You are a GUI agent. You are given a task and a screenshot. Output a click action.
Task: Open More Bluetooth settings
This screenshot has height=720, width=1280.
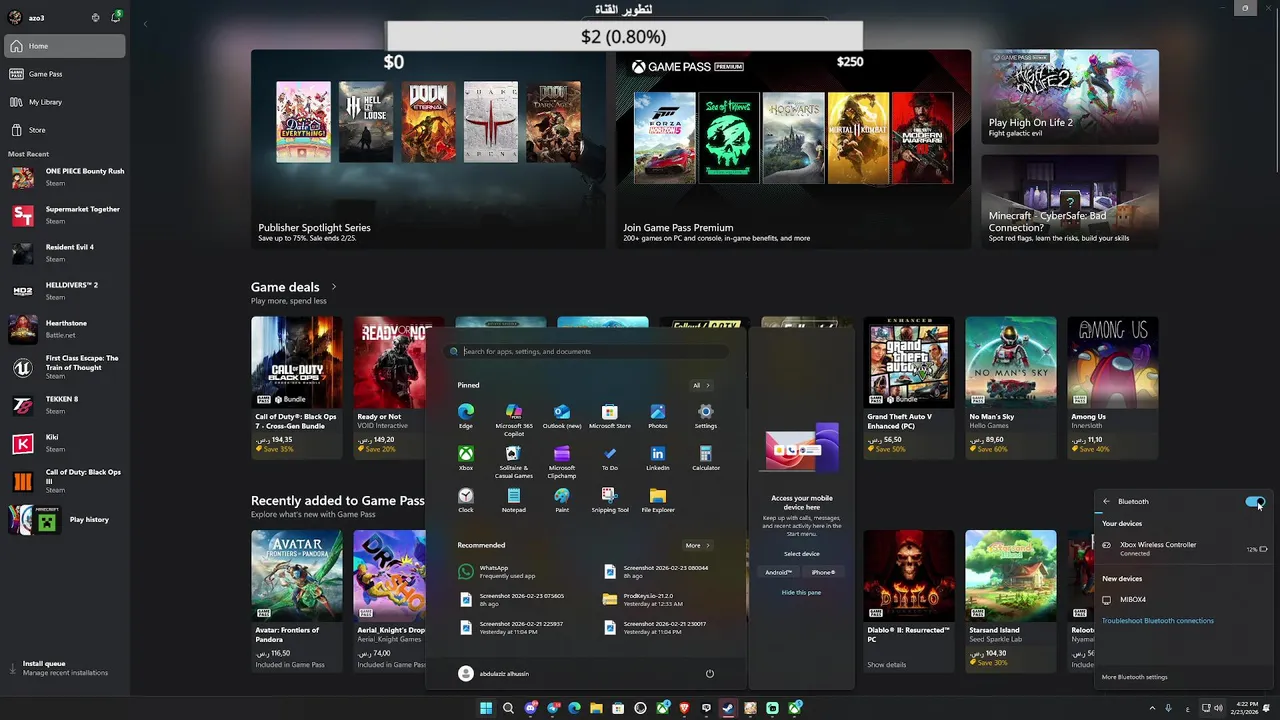tap(1134, 677)
